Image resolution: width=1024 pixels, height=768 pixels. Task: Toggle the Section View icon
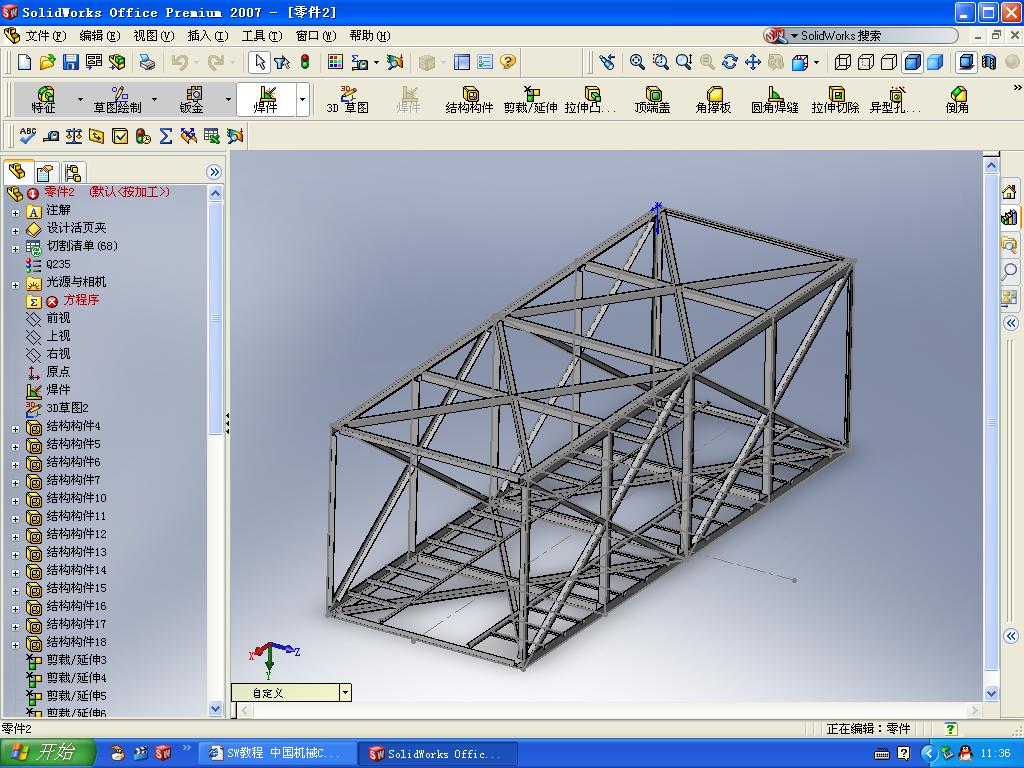pos(989,62)
